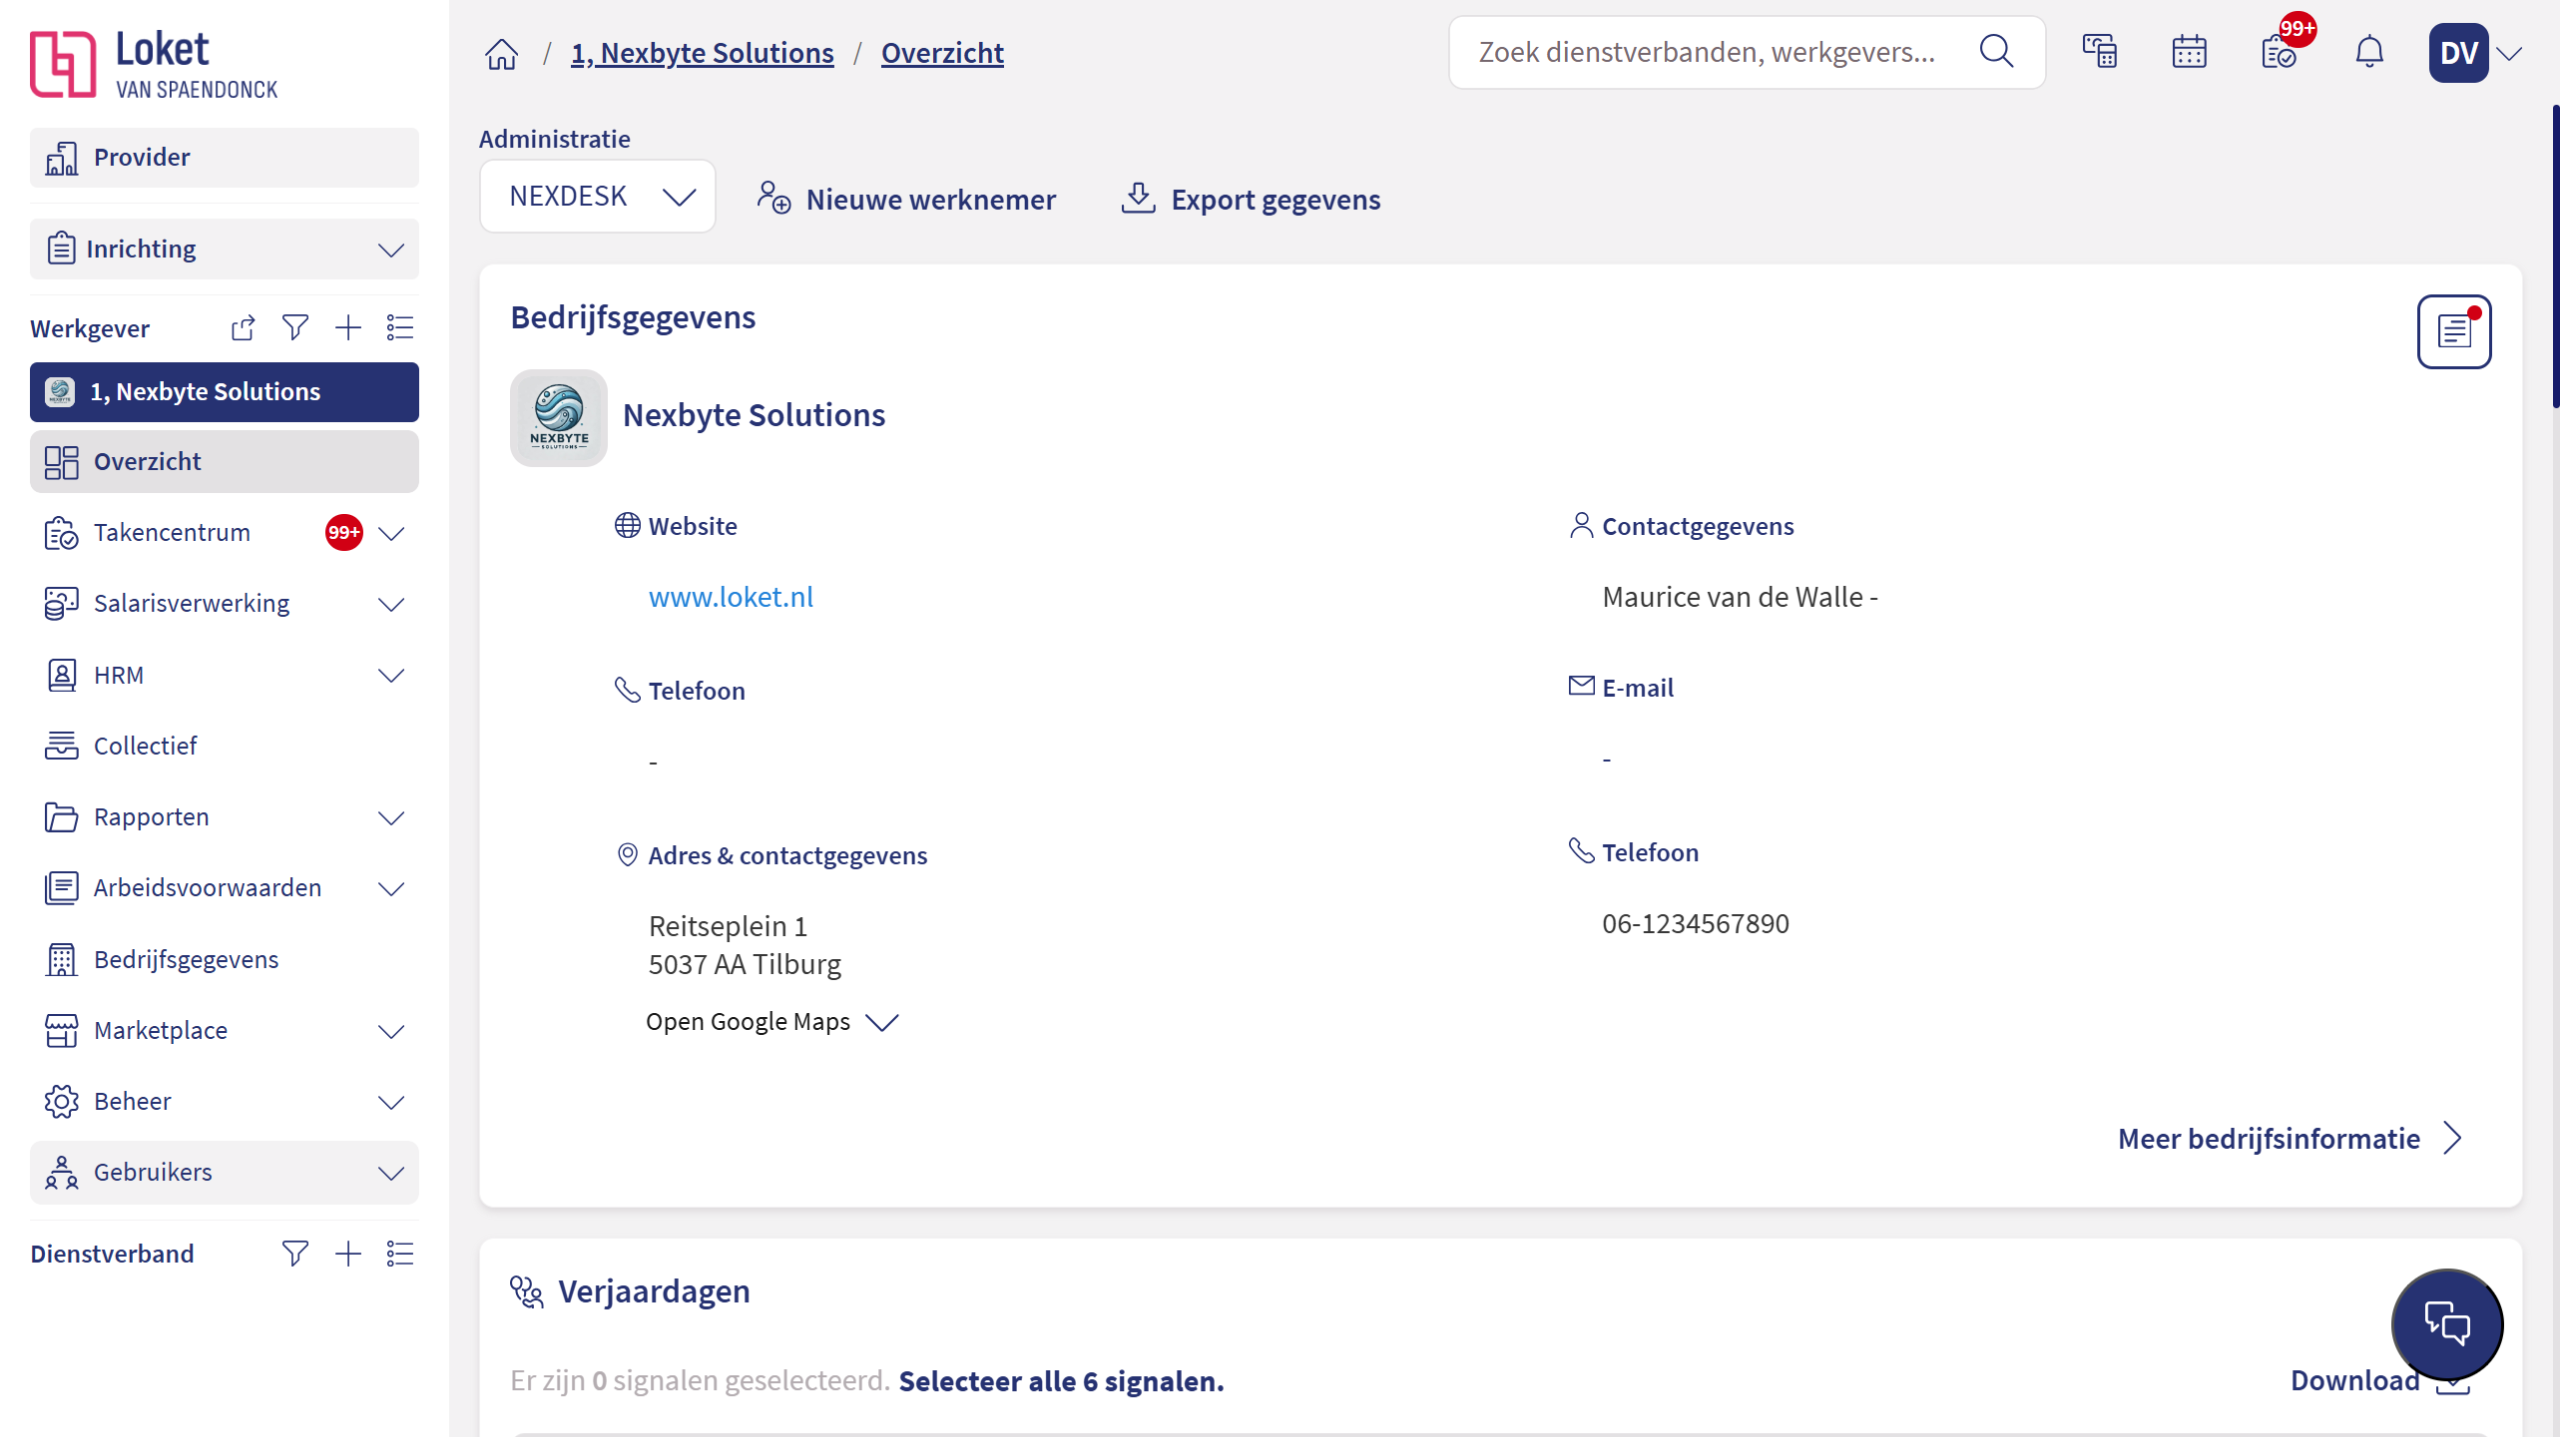The height and width of the screenshot is (1437, 2560).
Task: Click Nieuwe werknemer button
Action: coord(906,199)
